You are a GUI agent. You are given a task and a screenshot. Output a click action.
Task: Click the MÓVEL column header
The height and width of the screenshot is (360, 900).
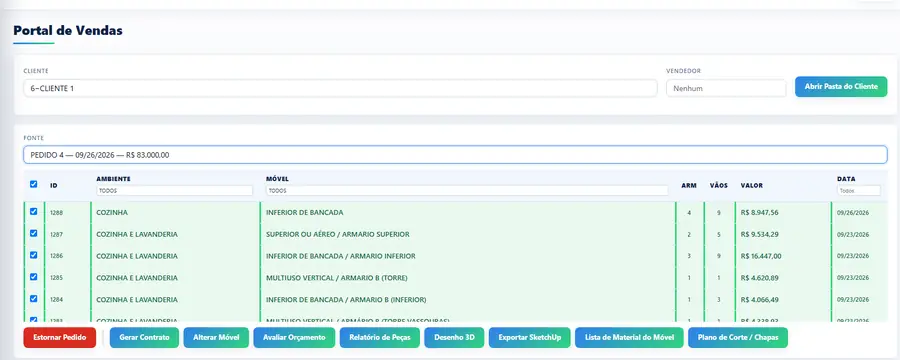(278, 179)
